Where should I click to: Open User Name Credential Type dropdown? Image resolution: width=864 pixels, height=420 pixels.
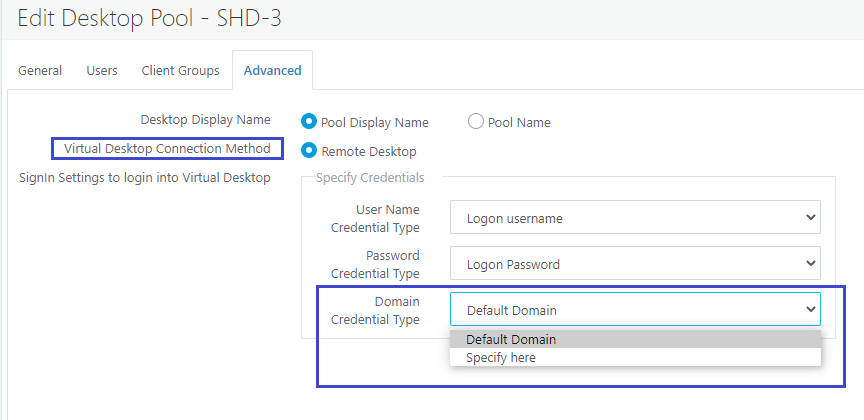pos(635,218)
